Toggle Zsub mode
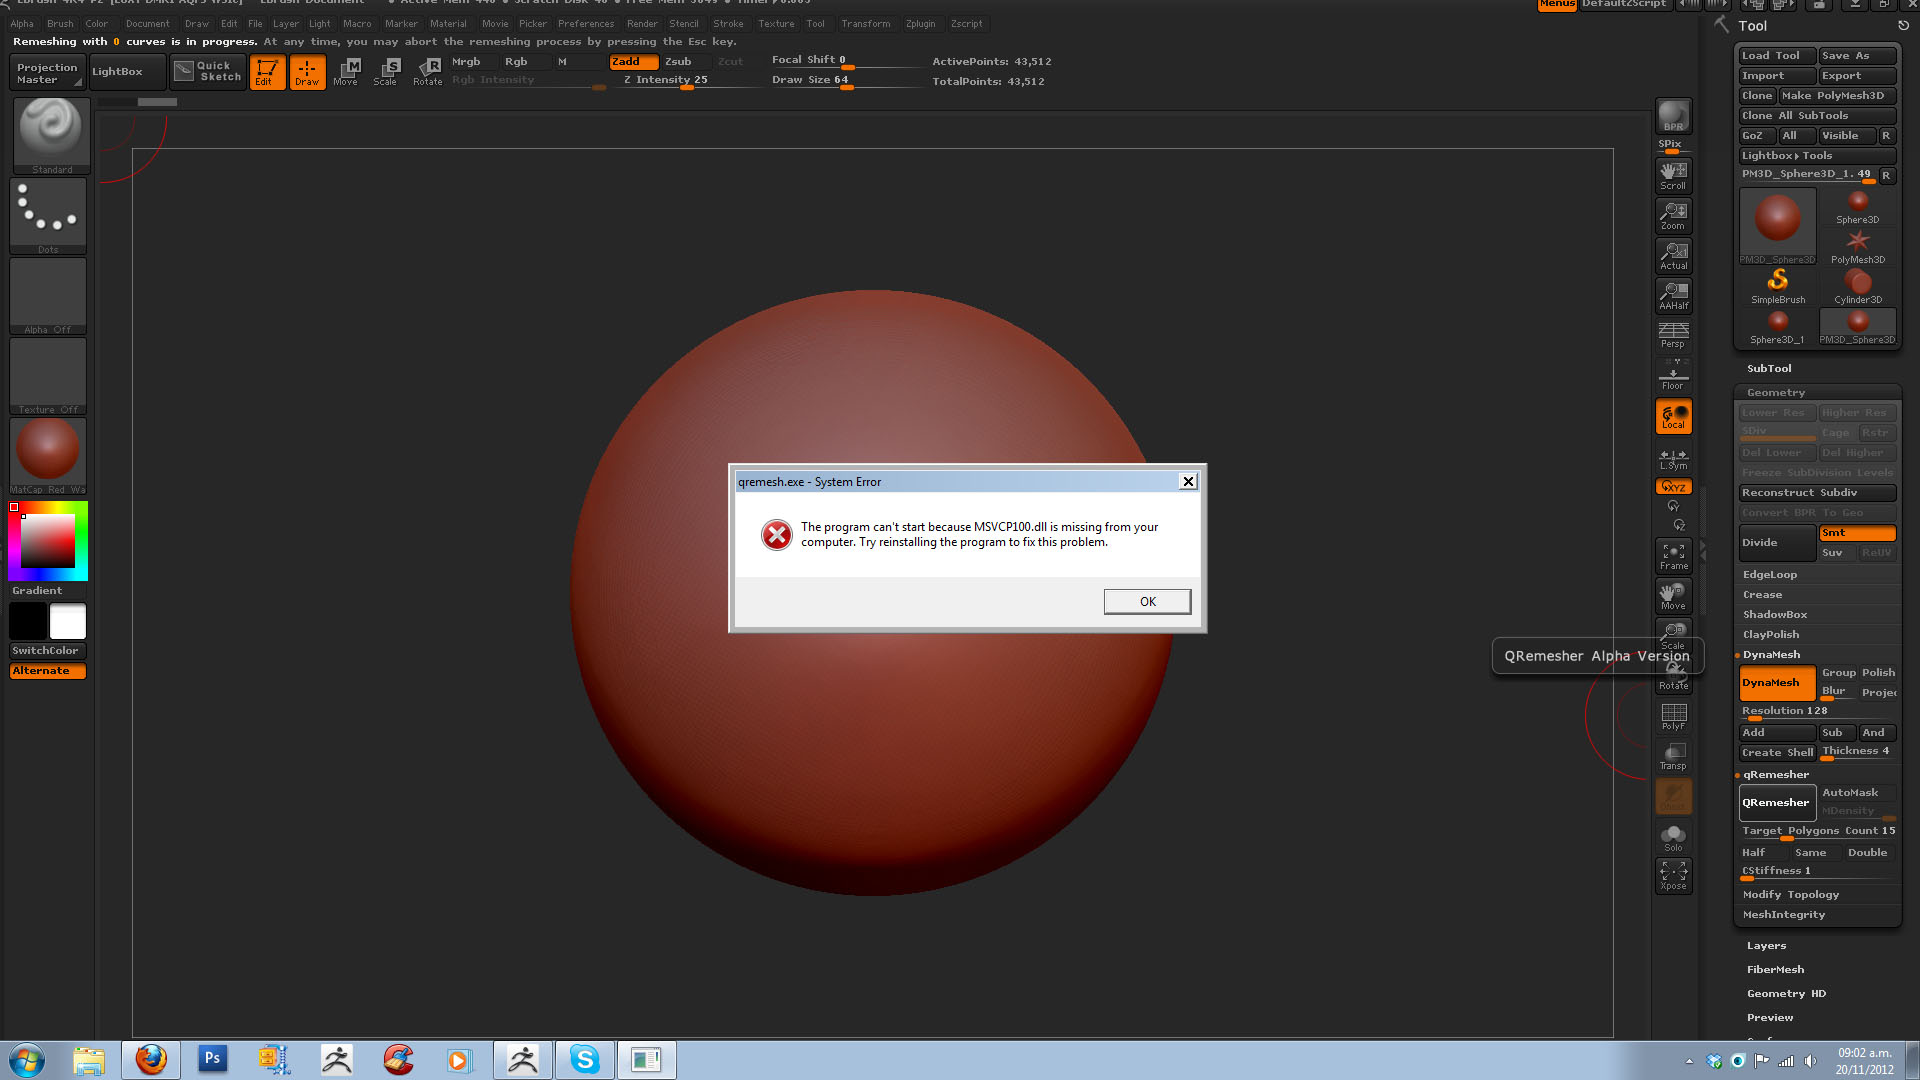The width and height of the screenshot is (1920, 1080). [x=684, y=62]
